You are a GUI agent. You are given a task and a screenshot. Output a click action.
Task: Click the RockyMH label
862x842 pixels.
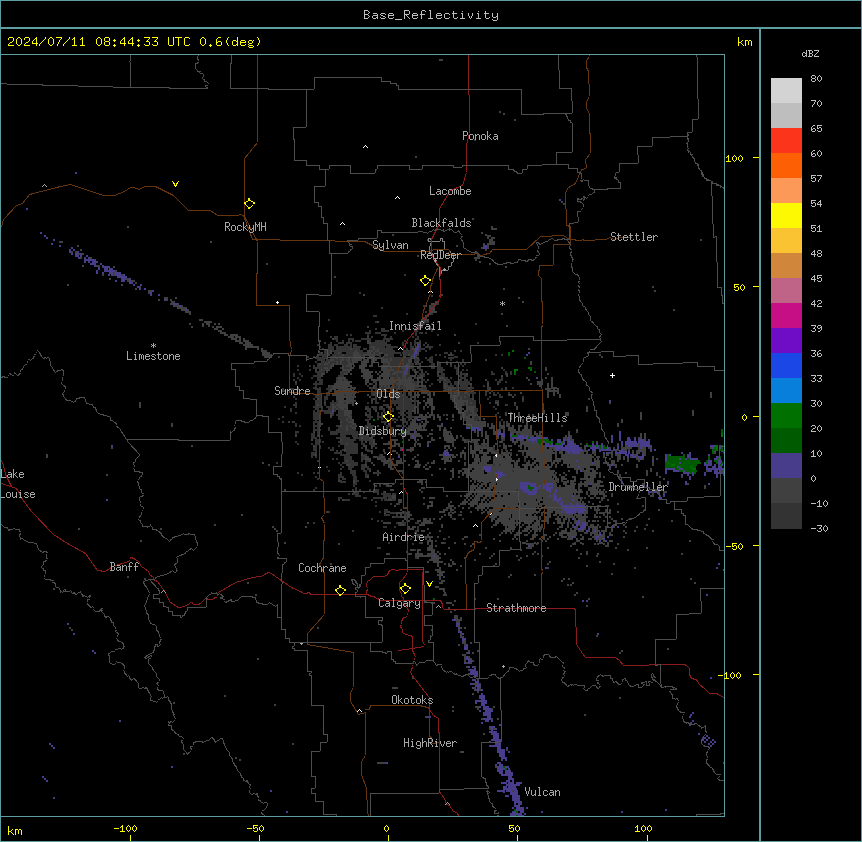point(245,227)
